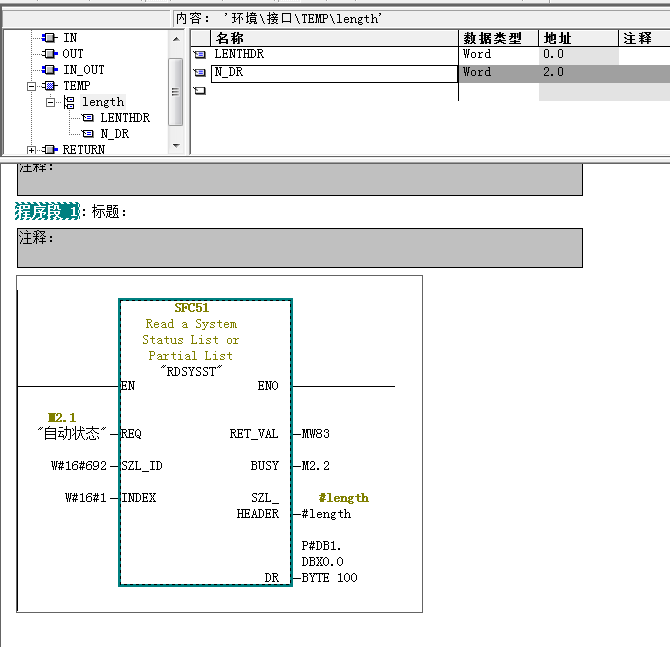Click address cell 0.0

pos(579,55)
